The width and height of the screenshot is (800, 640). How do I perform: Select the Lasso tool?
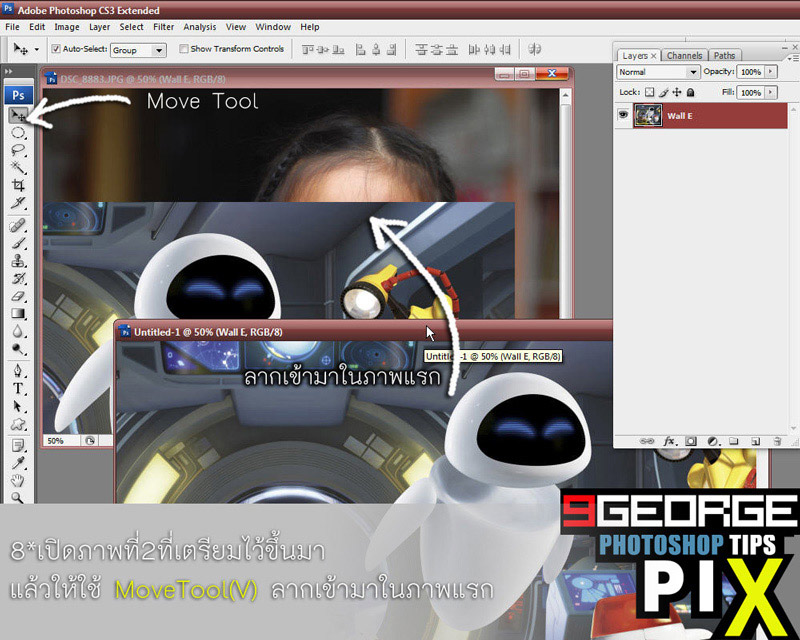coord(18,151)
